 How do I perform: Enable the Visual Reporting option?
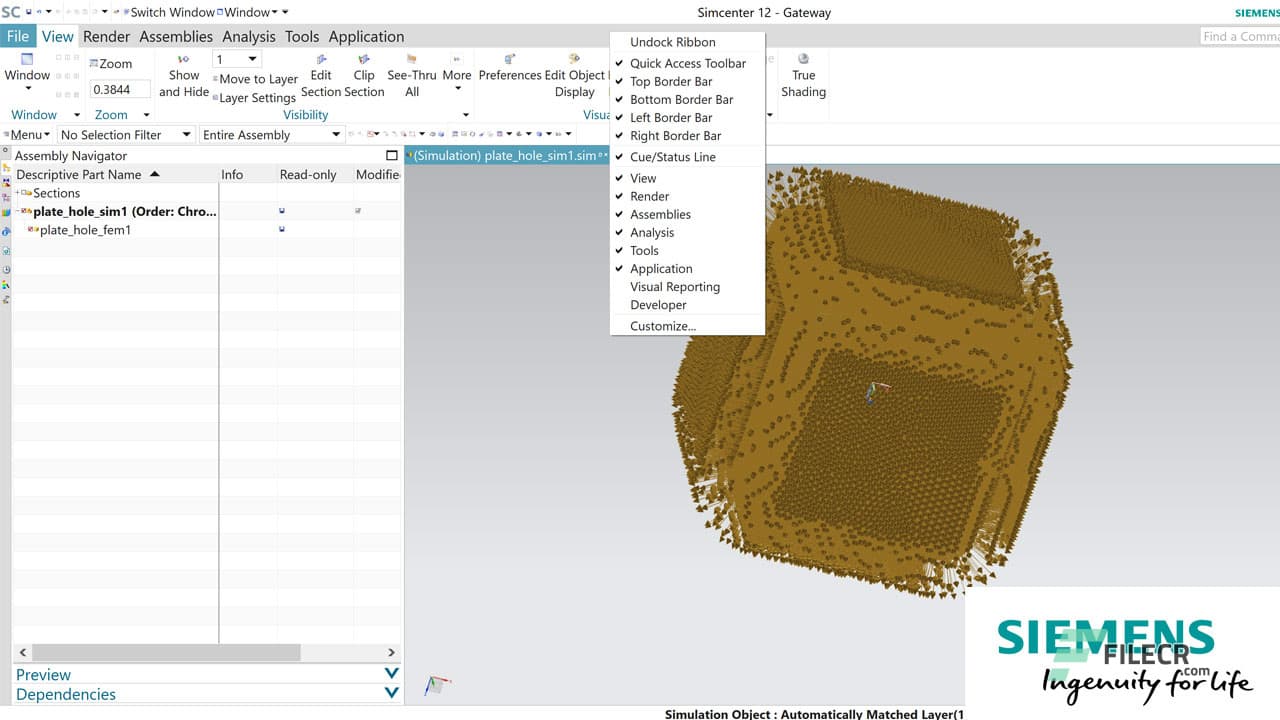pyautogui.click(x=674, y=287)
